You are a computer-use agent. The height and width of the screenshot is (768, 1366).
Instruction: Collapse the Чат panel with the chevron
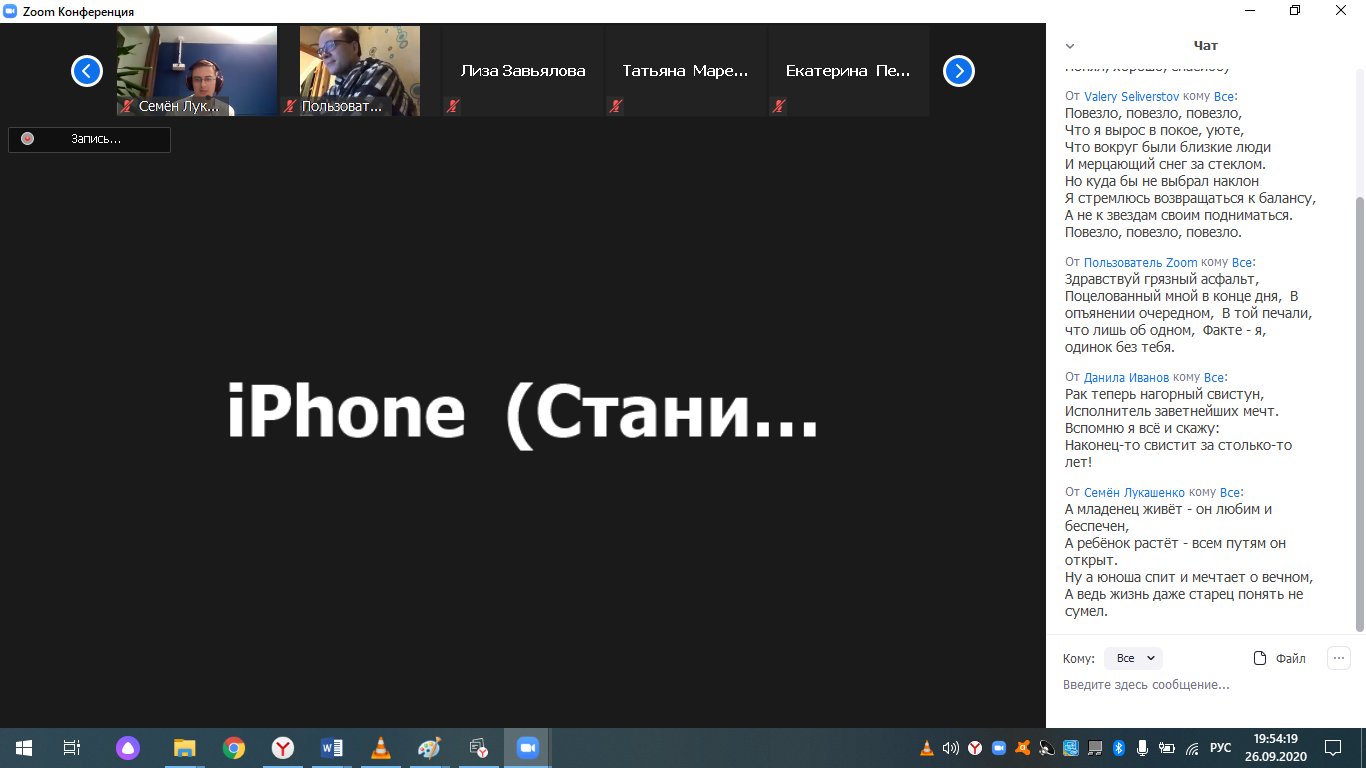click(x=1070, y=46)
